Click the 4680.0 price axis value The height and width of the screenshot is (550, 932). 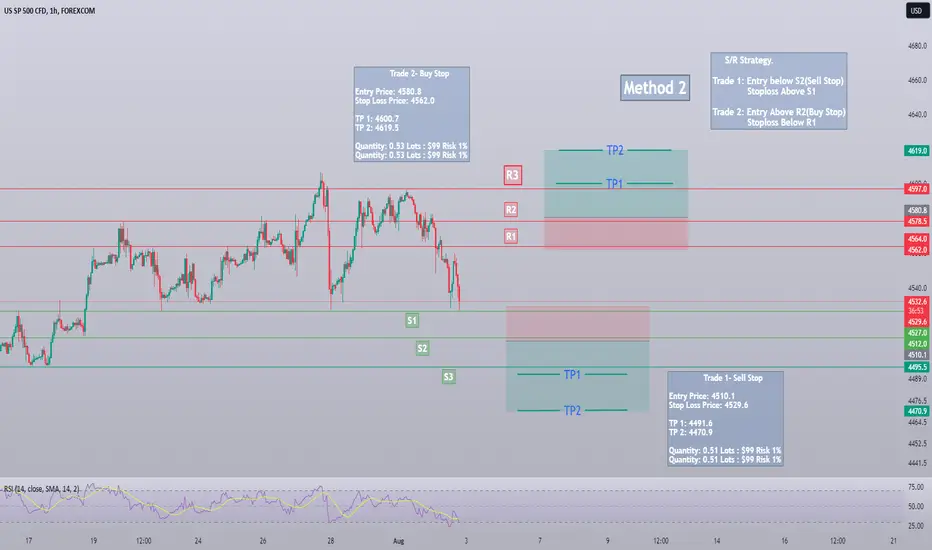pyautogui.click(x=917, y=46)
